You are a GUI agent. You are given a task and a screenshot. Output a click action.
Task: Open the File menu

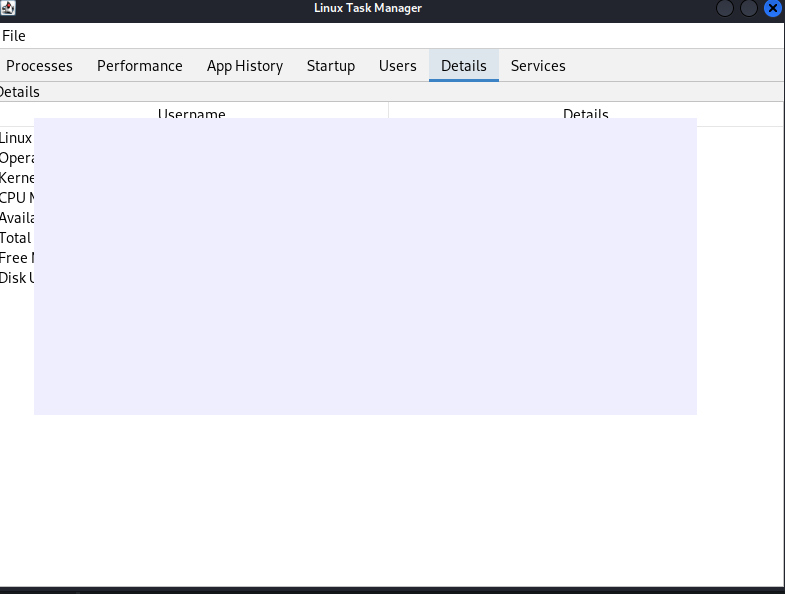[14, 36]
